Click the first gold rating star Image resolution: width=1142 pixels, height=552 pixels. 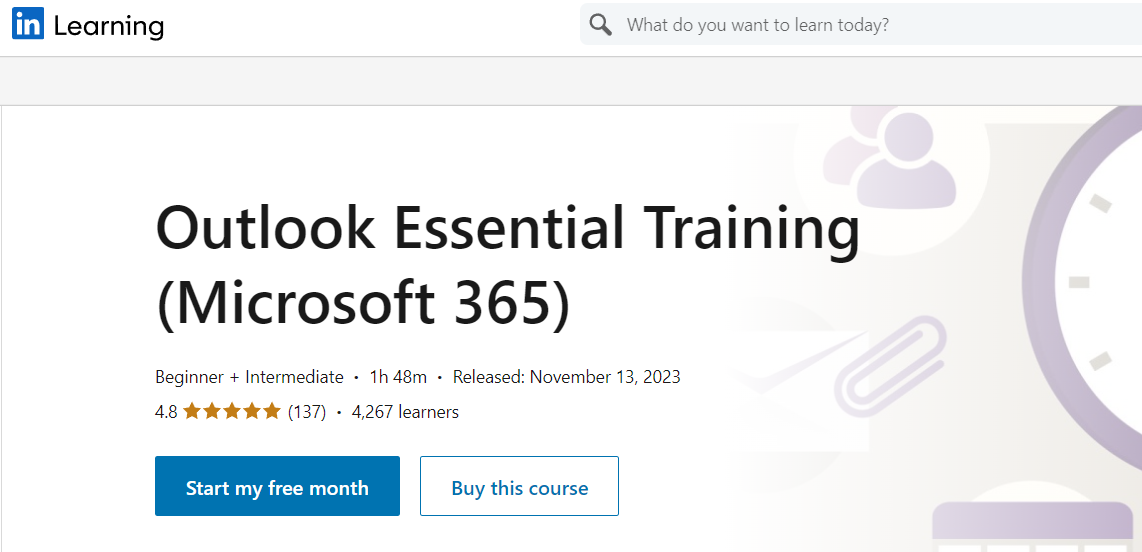(193, 411)
